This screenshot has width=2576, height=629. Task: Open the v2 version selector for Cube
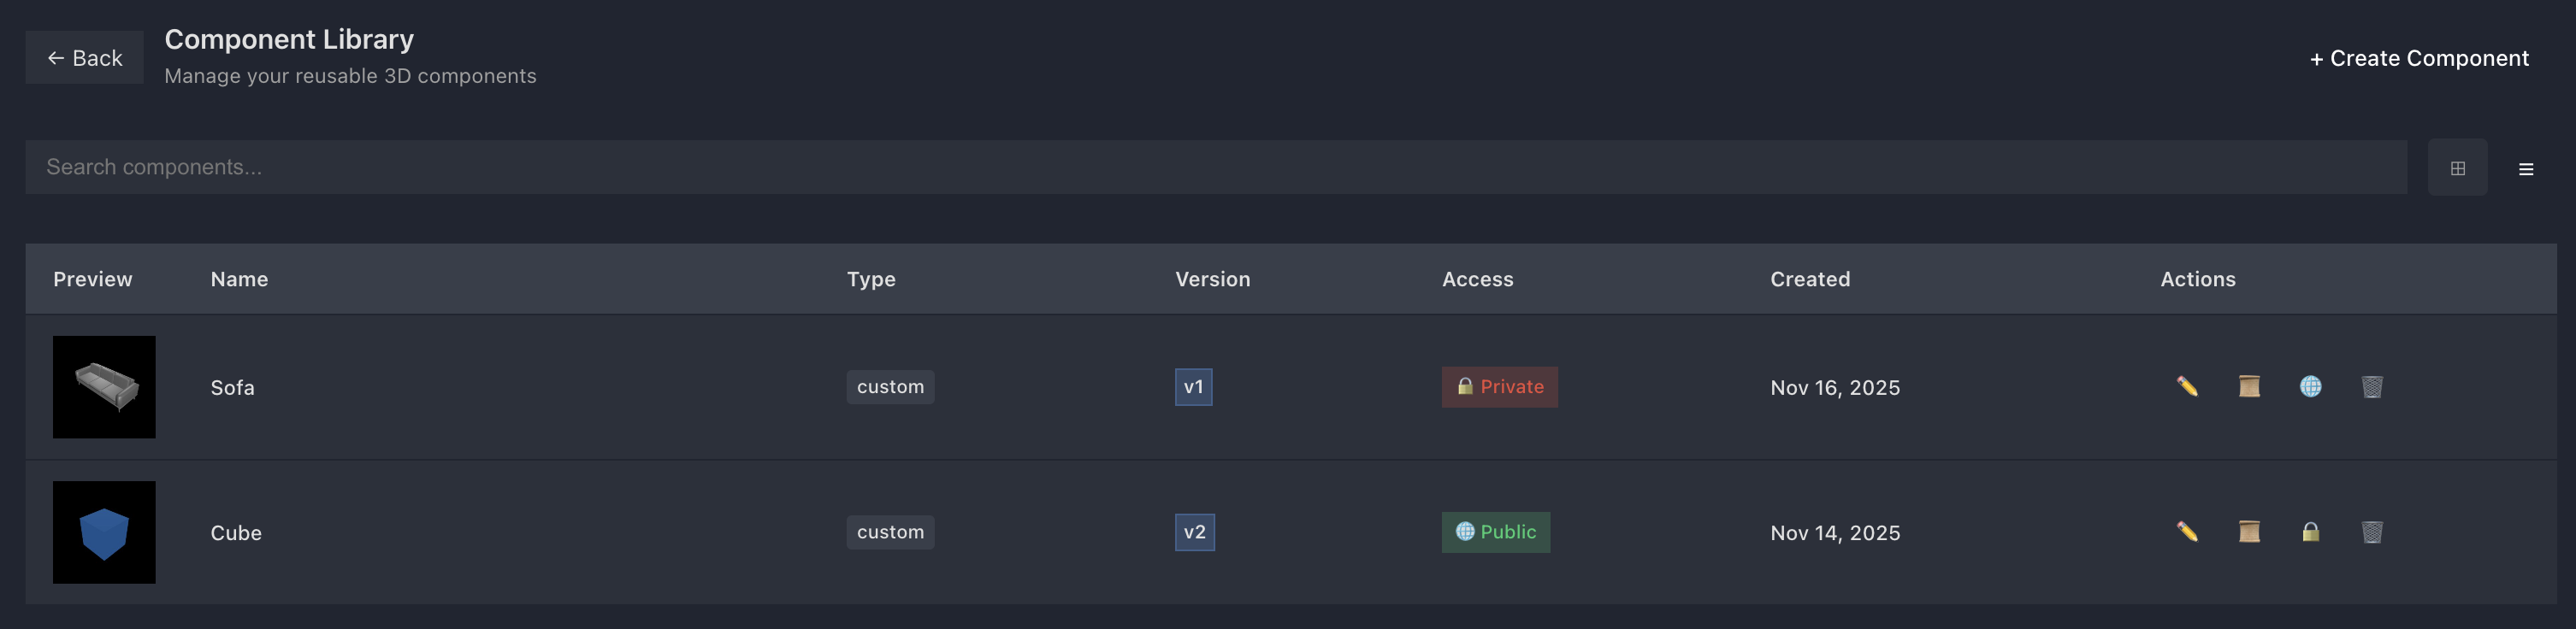[x=1194, y=532]
